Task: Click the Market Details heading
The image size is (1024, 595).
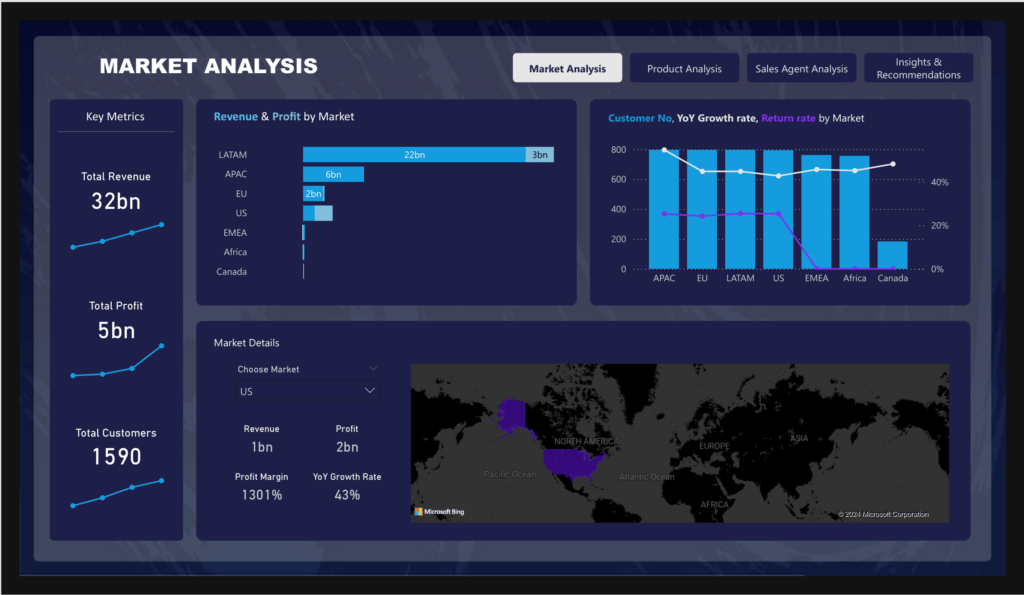Action: (x=246, y=342)
